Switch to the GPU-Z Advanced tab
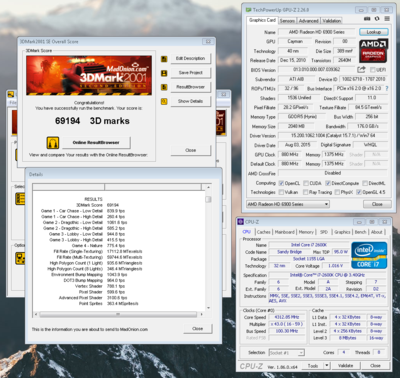 308,21
